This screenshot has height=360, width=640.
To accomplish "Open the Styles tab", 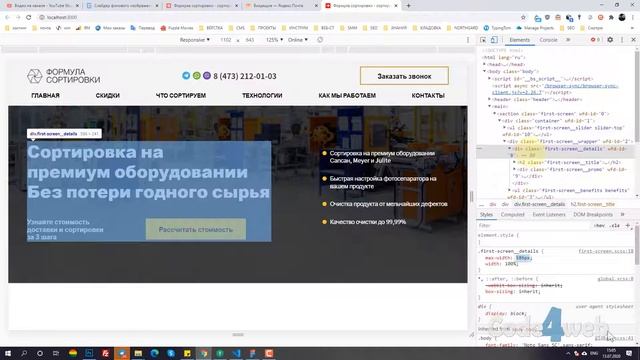I will pyautogui.click(x=486, y=215).
